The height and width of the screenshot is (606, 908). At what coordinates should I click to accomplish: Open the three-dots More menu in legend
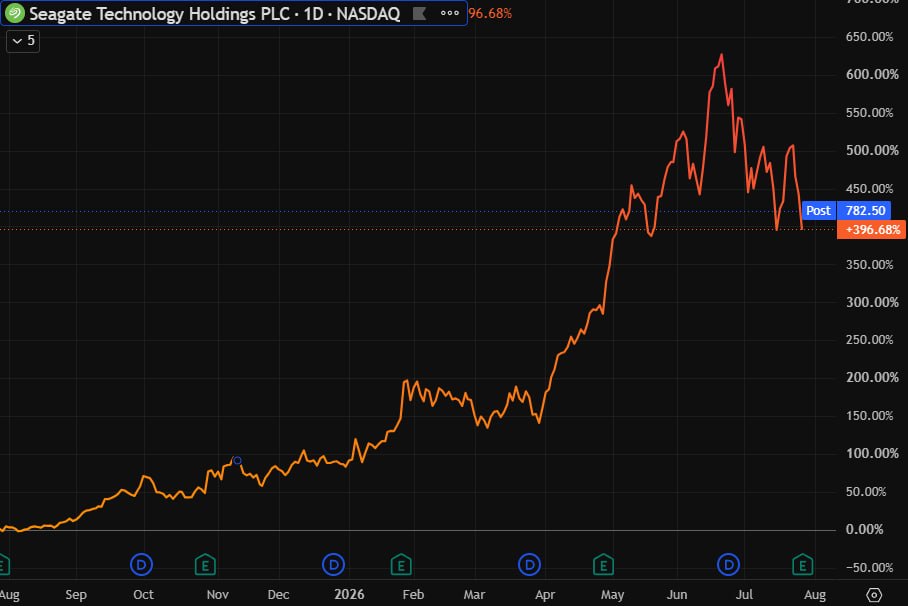click(449, 13)
